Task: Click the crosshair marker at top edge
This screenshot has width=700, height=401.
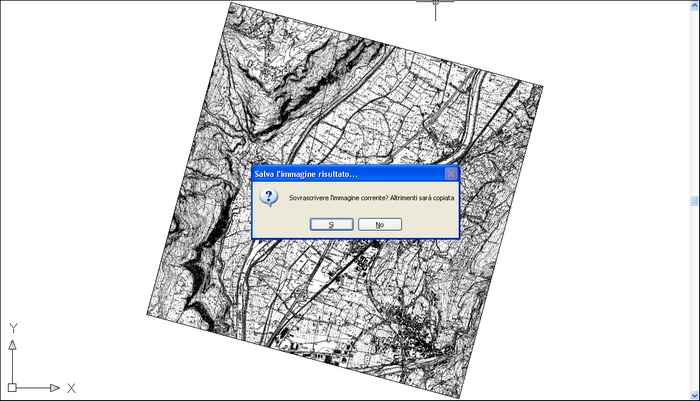Action: pyautogui.click(x=436, y=4)
